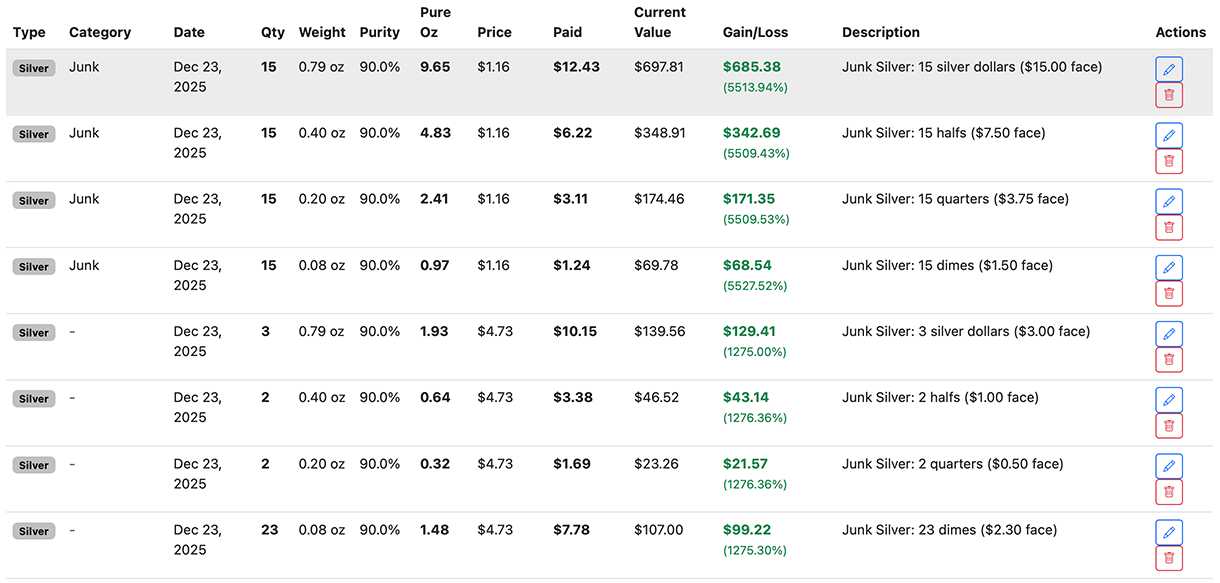The image size is (1220, 583).
Task: Sort by the Date column header
Action: click(189, 32)
